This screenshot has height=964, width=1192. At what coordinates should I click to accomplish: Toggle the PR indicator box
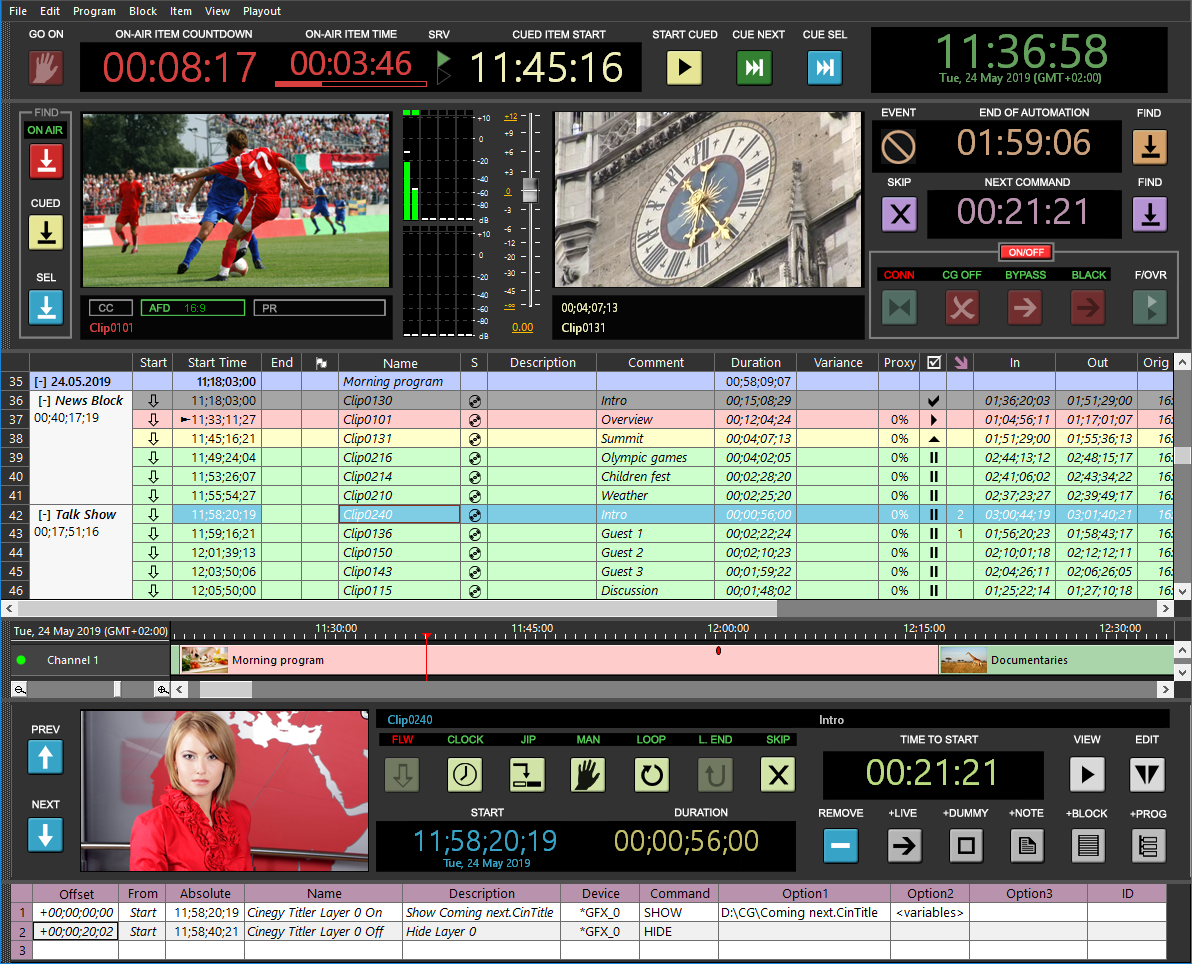click(319, 308)
